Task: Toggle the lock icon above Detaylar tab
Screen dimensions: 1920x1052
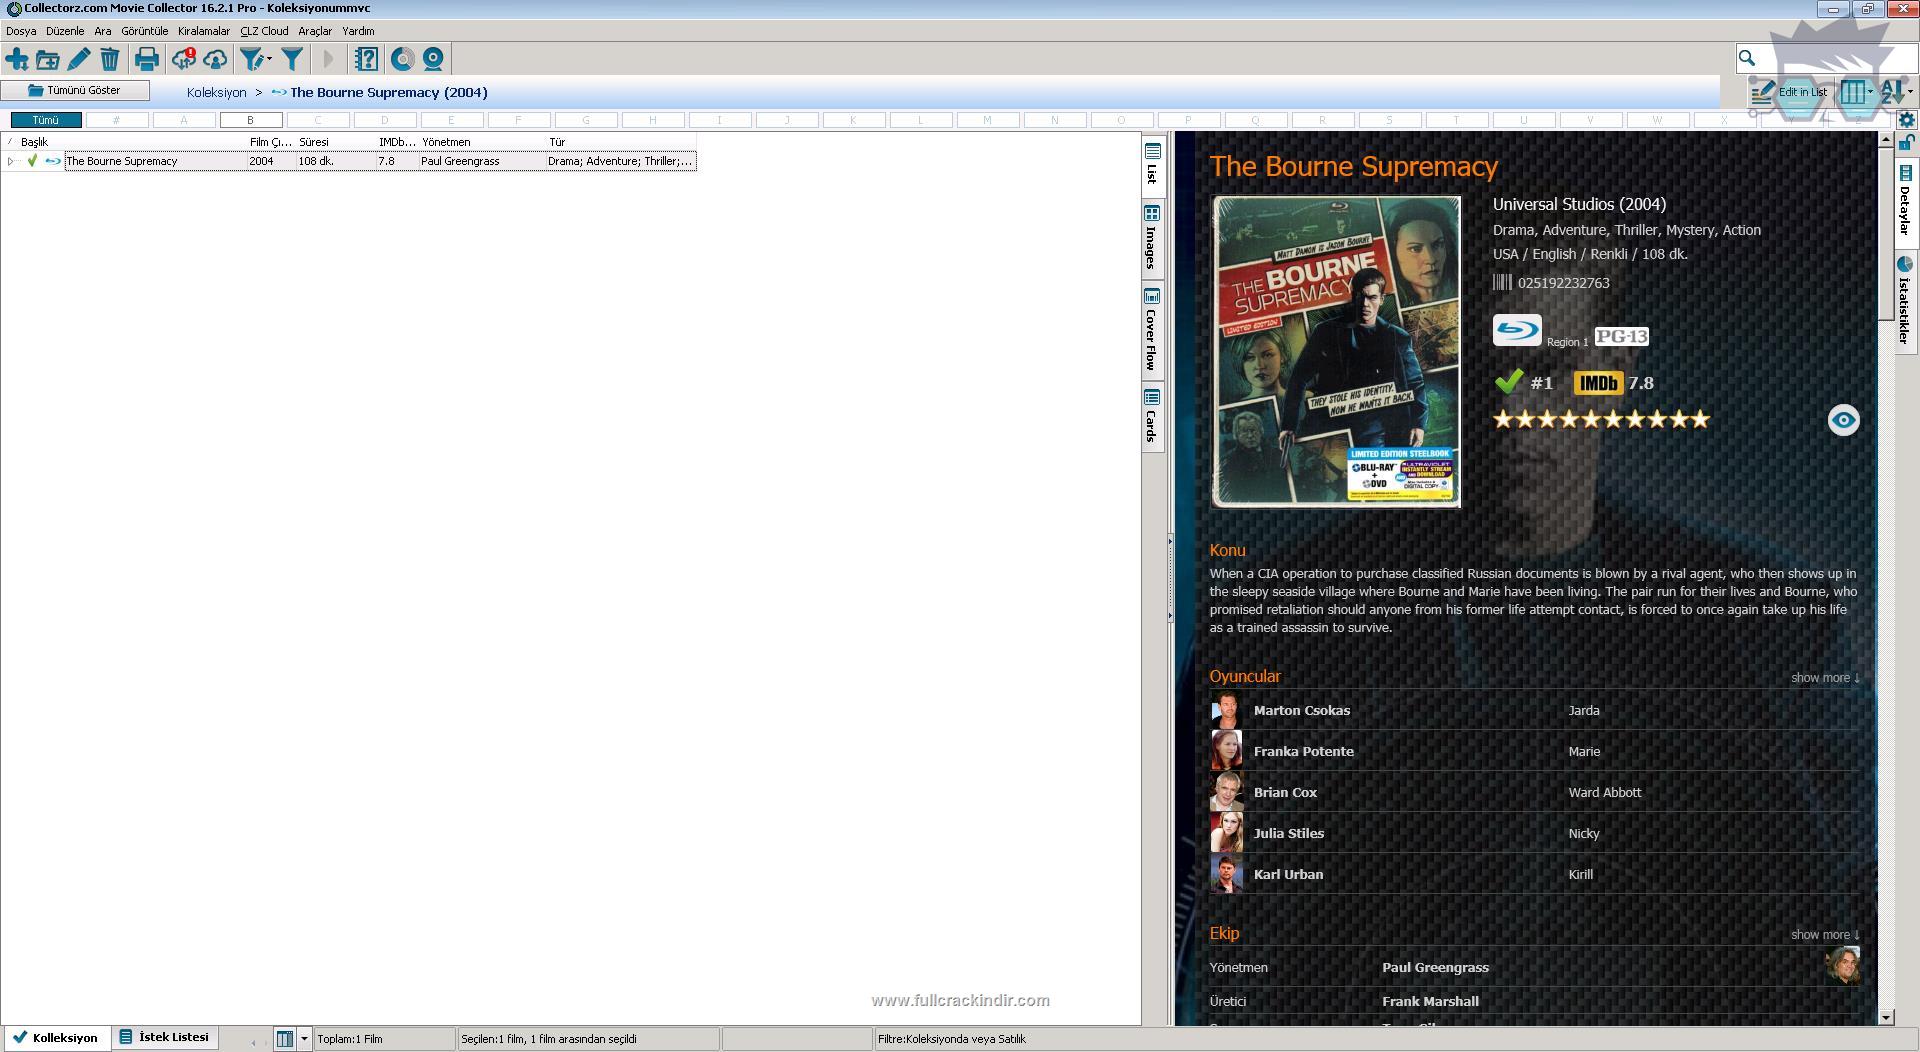Action: pyautogui.click(x=1906, y=143)
